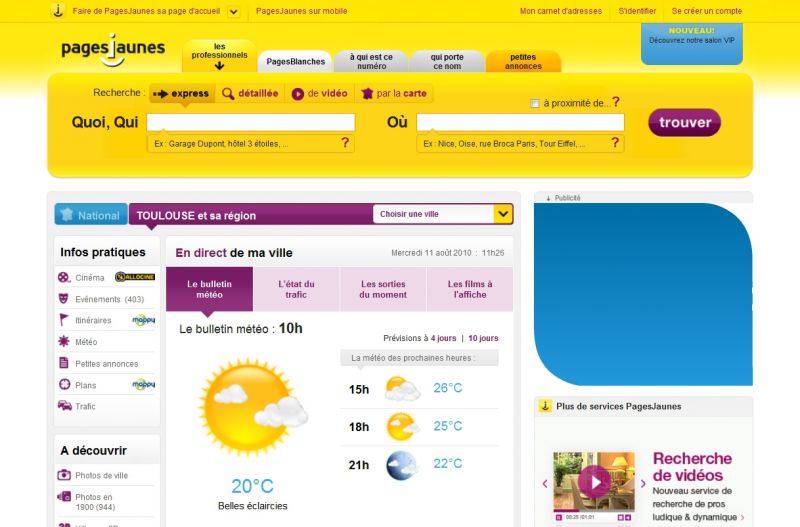Open the 'petites annonces' tab
Viewport: 800px width, 527px height.
(x=523, y=62)
